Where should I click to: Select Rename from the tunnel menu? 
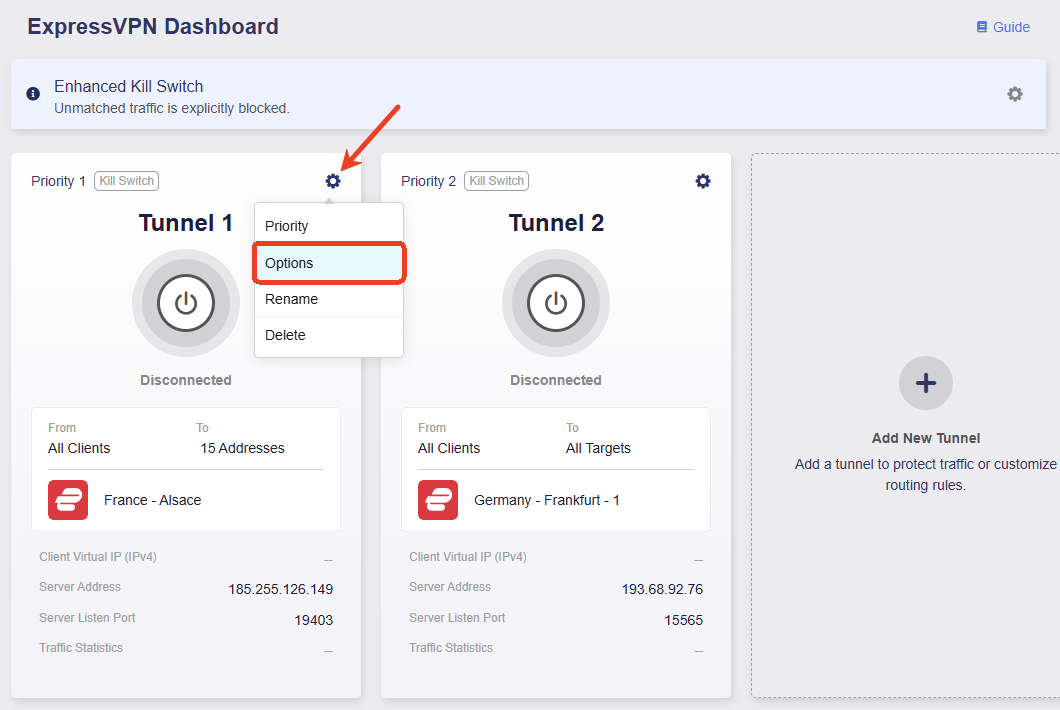[329, 299]
